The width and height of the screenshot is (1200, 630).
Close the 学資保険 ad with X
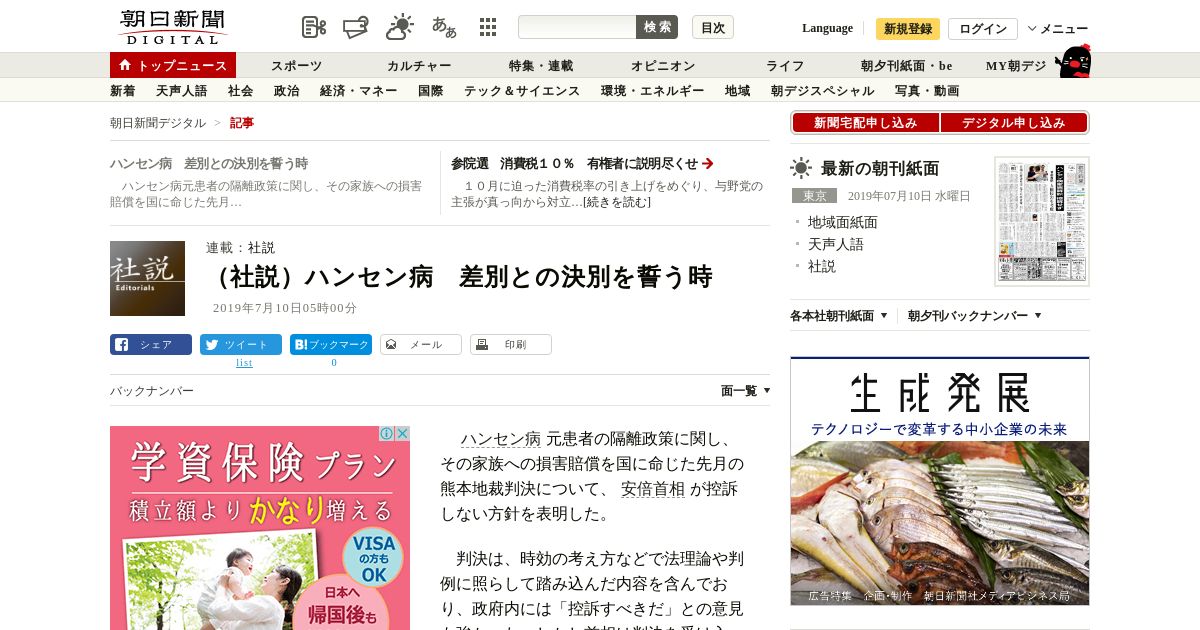click(402, 434)
